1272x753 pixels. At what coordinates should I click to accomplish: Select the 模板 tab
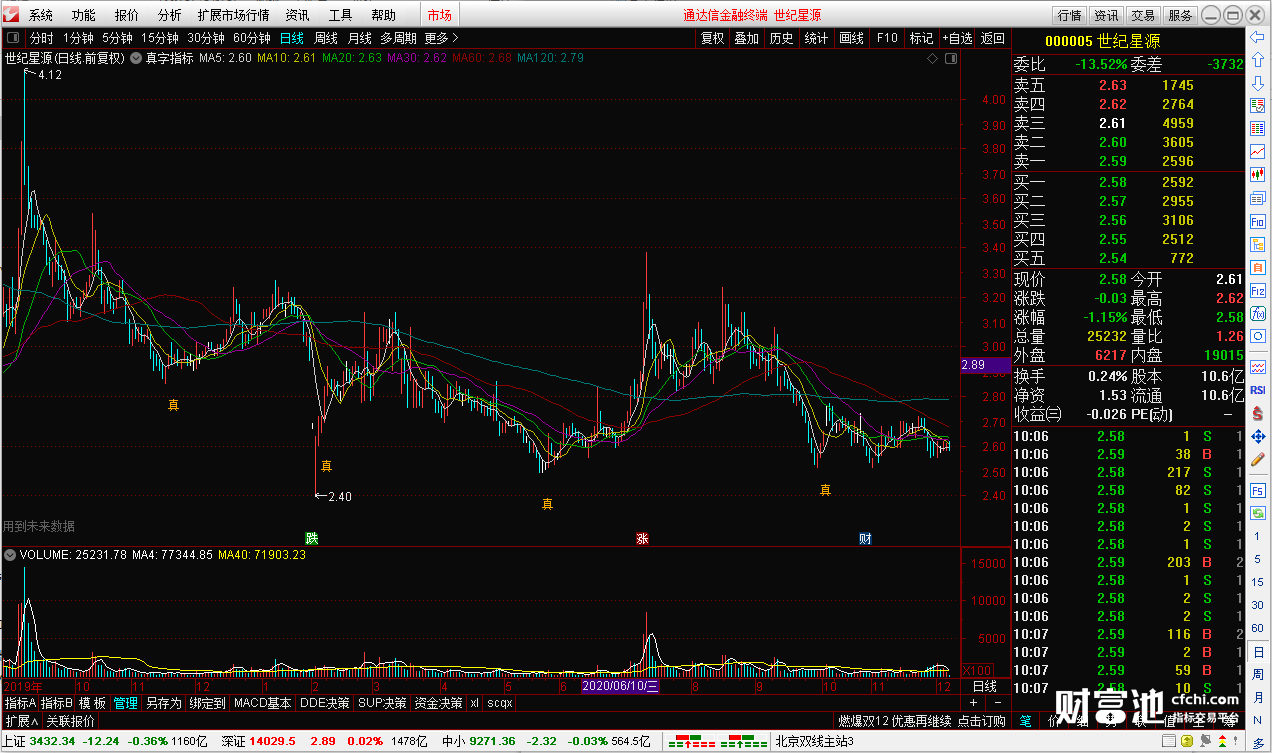point(93,703)
